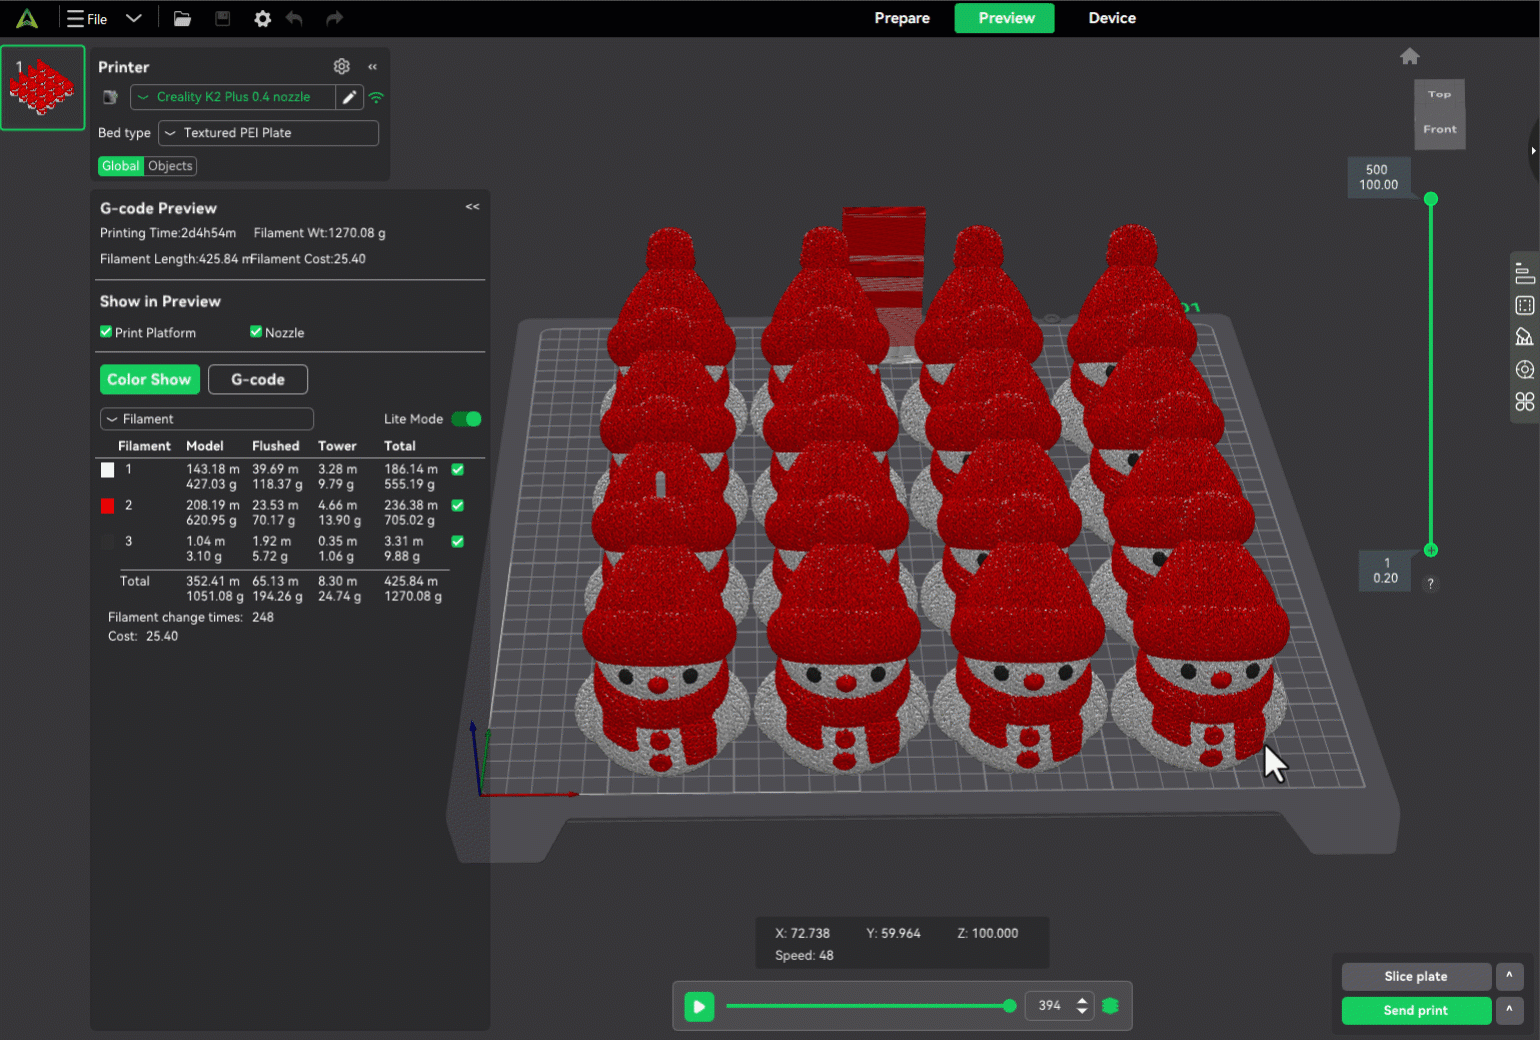
Task: Click the dashed square bounding icon
Action: click(x=1524, y=305)
